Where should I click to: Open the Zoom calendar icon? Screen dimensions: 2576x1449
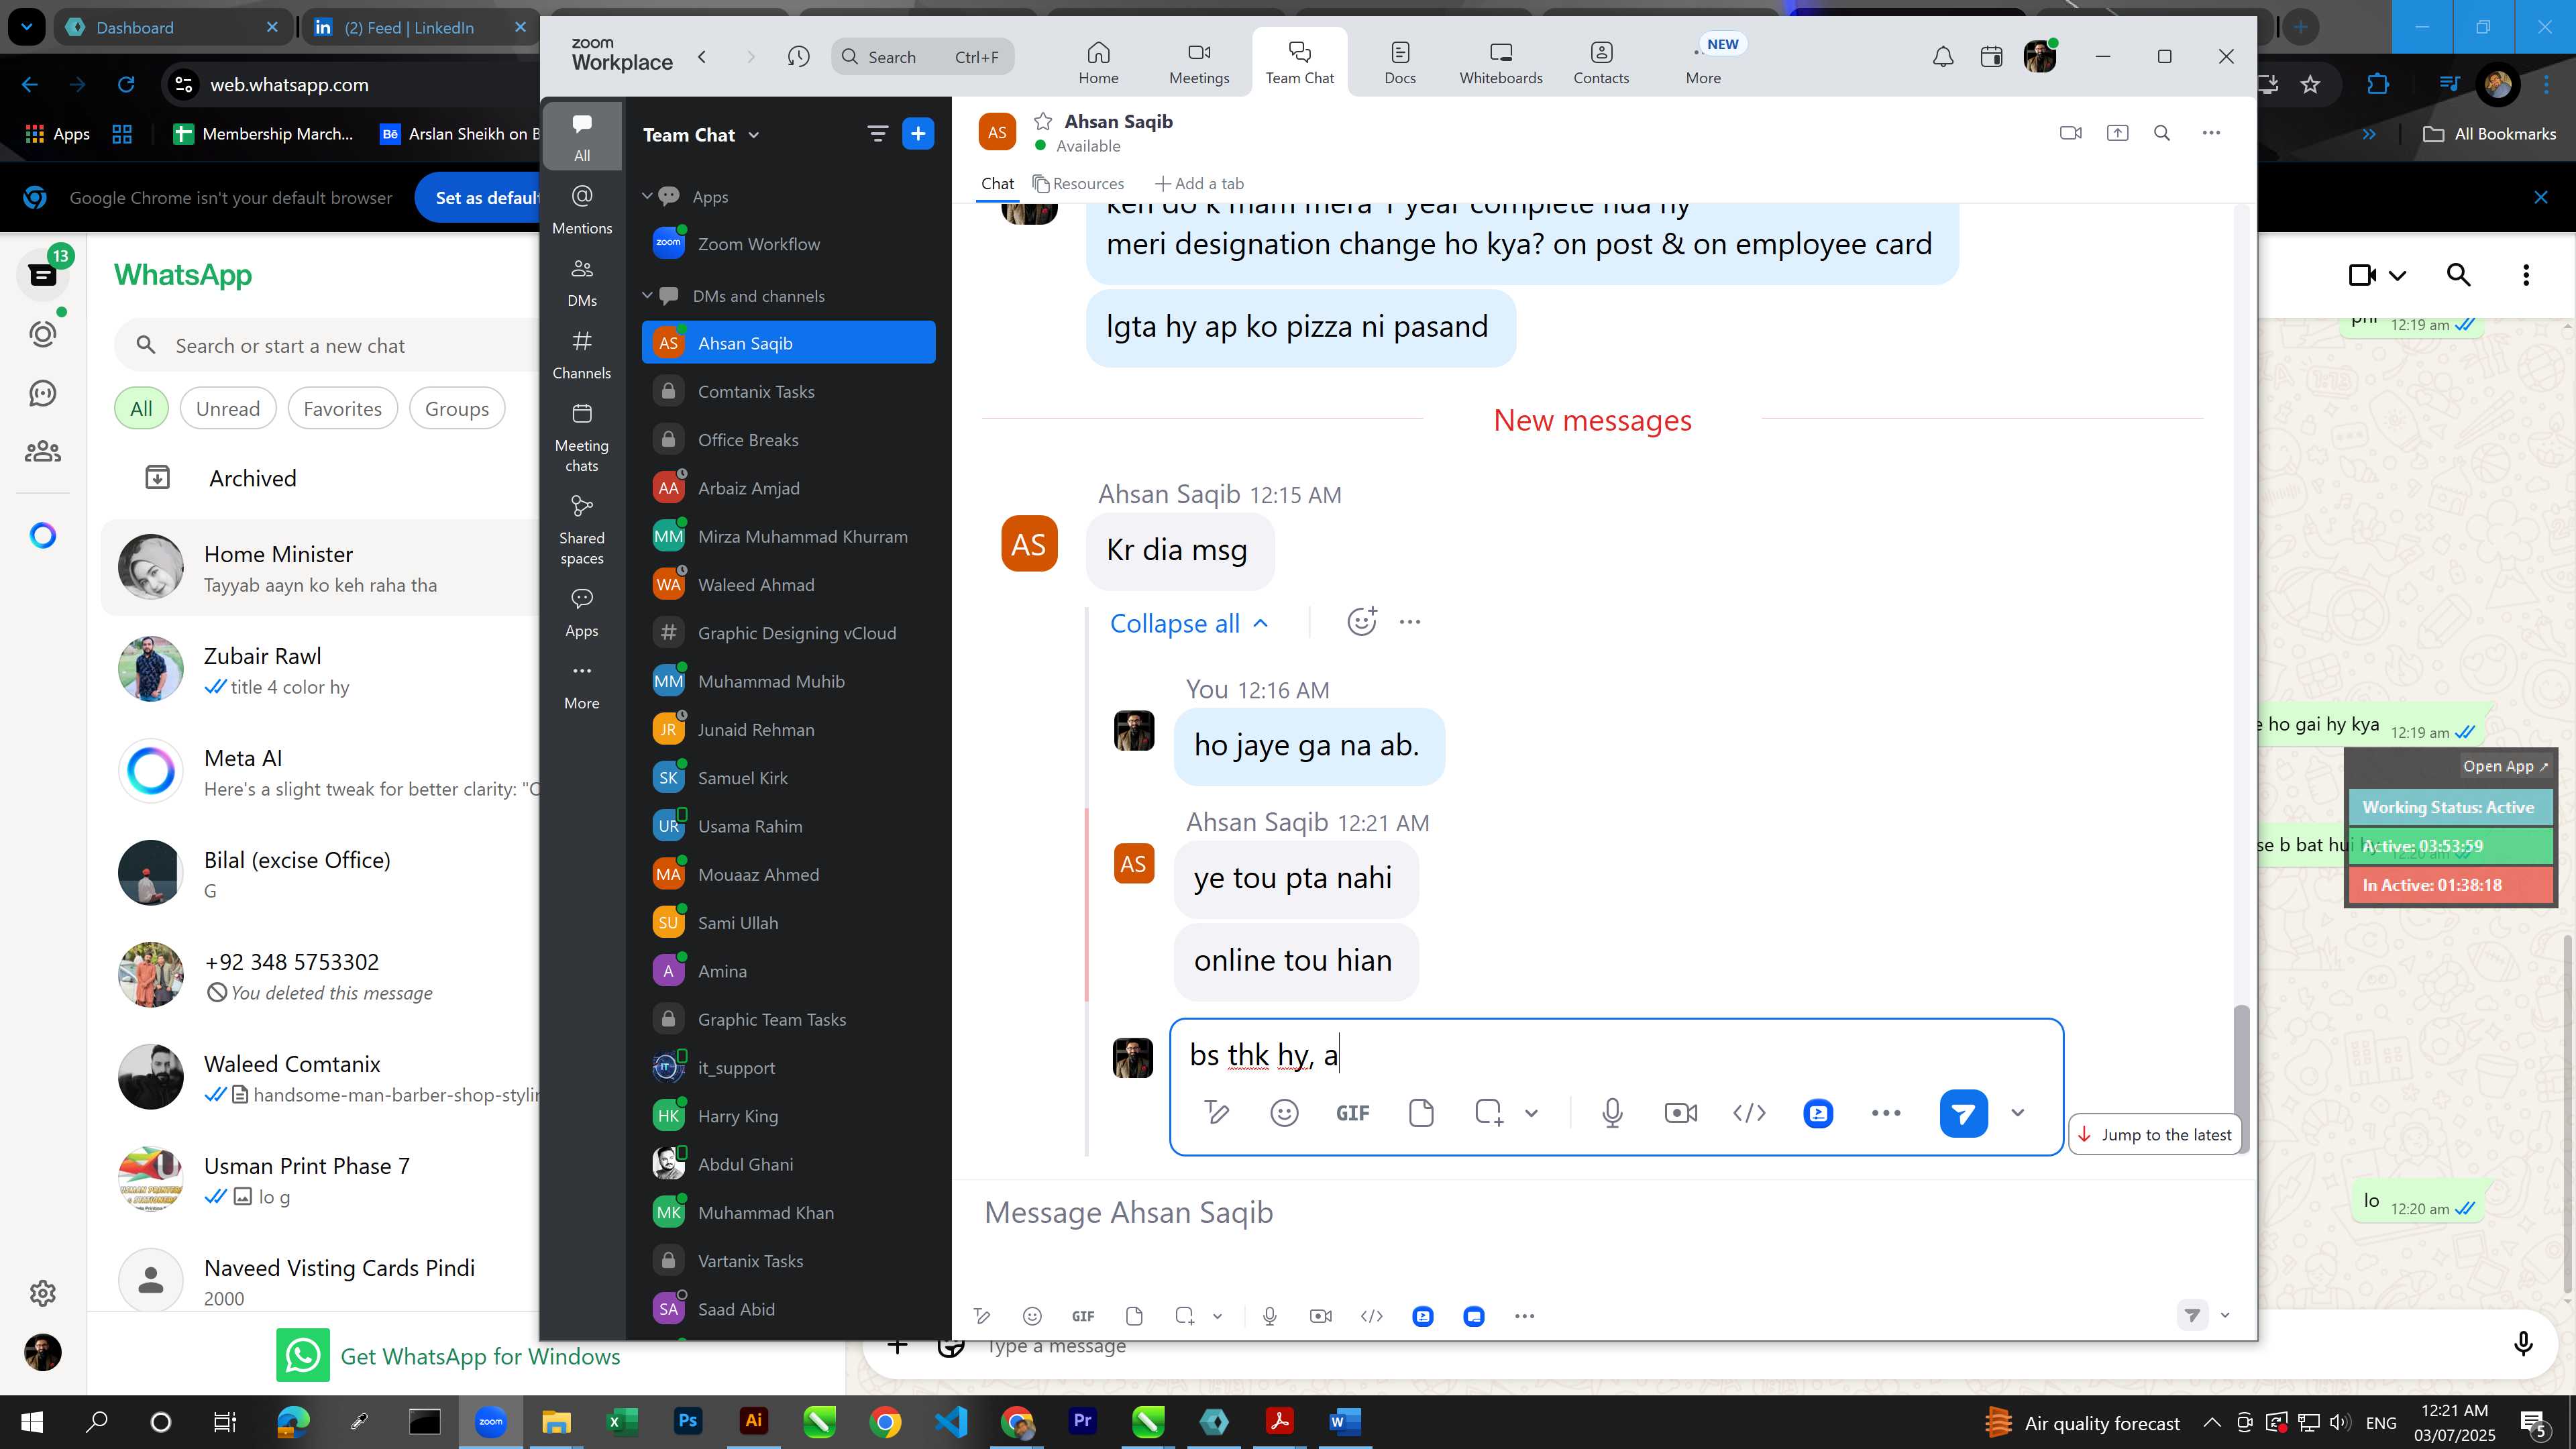tap(1991, 57)
